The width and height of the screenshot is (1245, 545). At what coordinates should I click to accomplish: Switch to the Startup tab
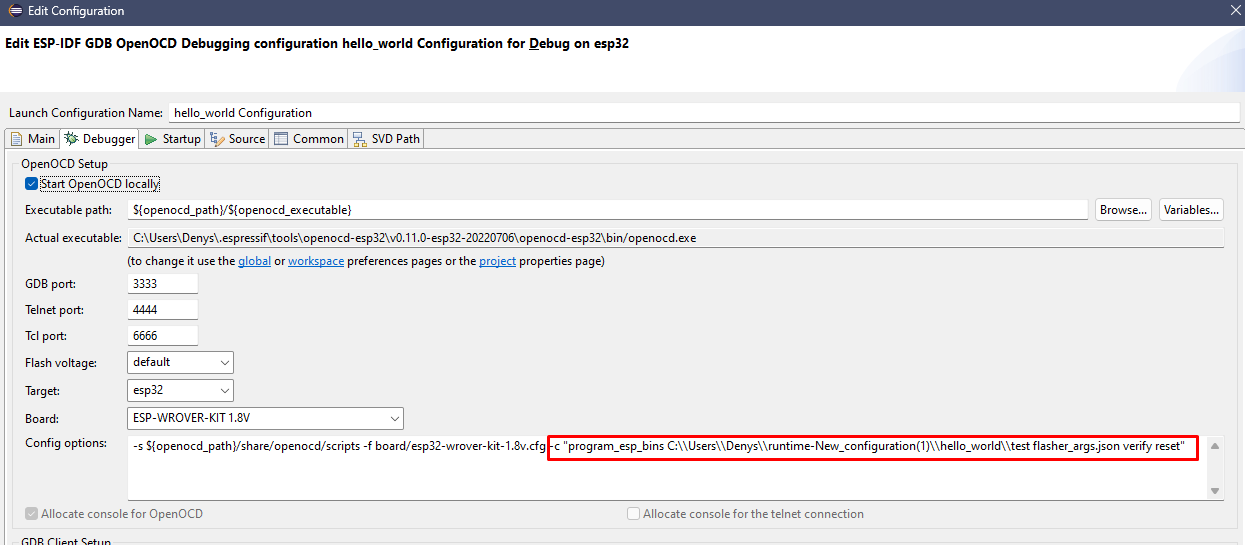172,139
